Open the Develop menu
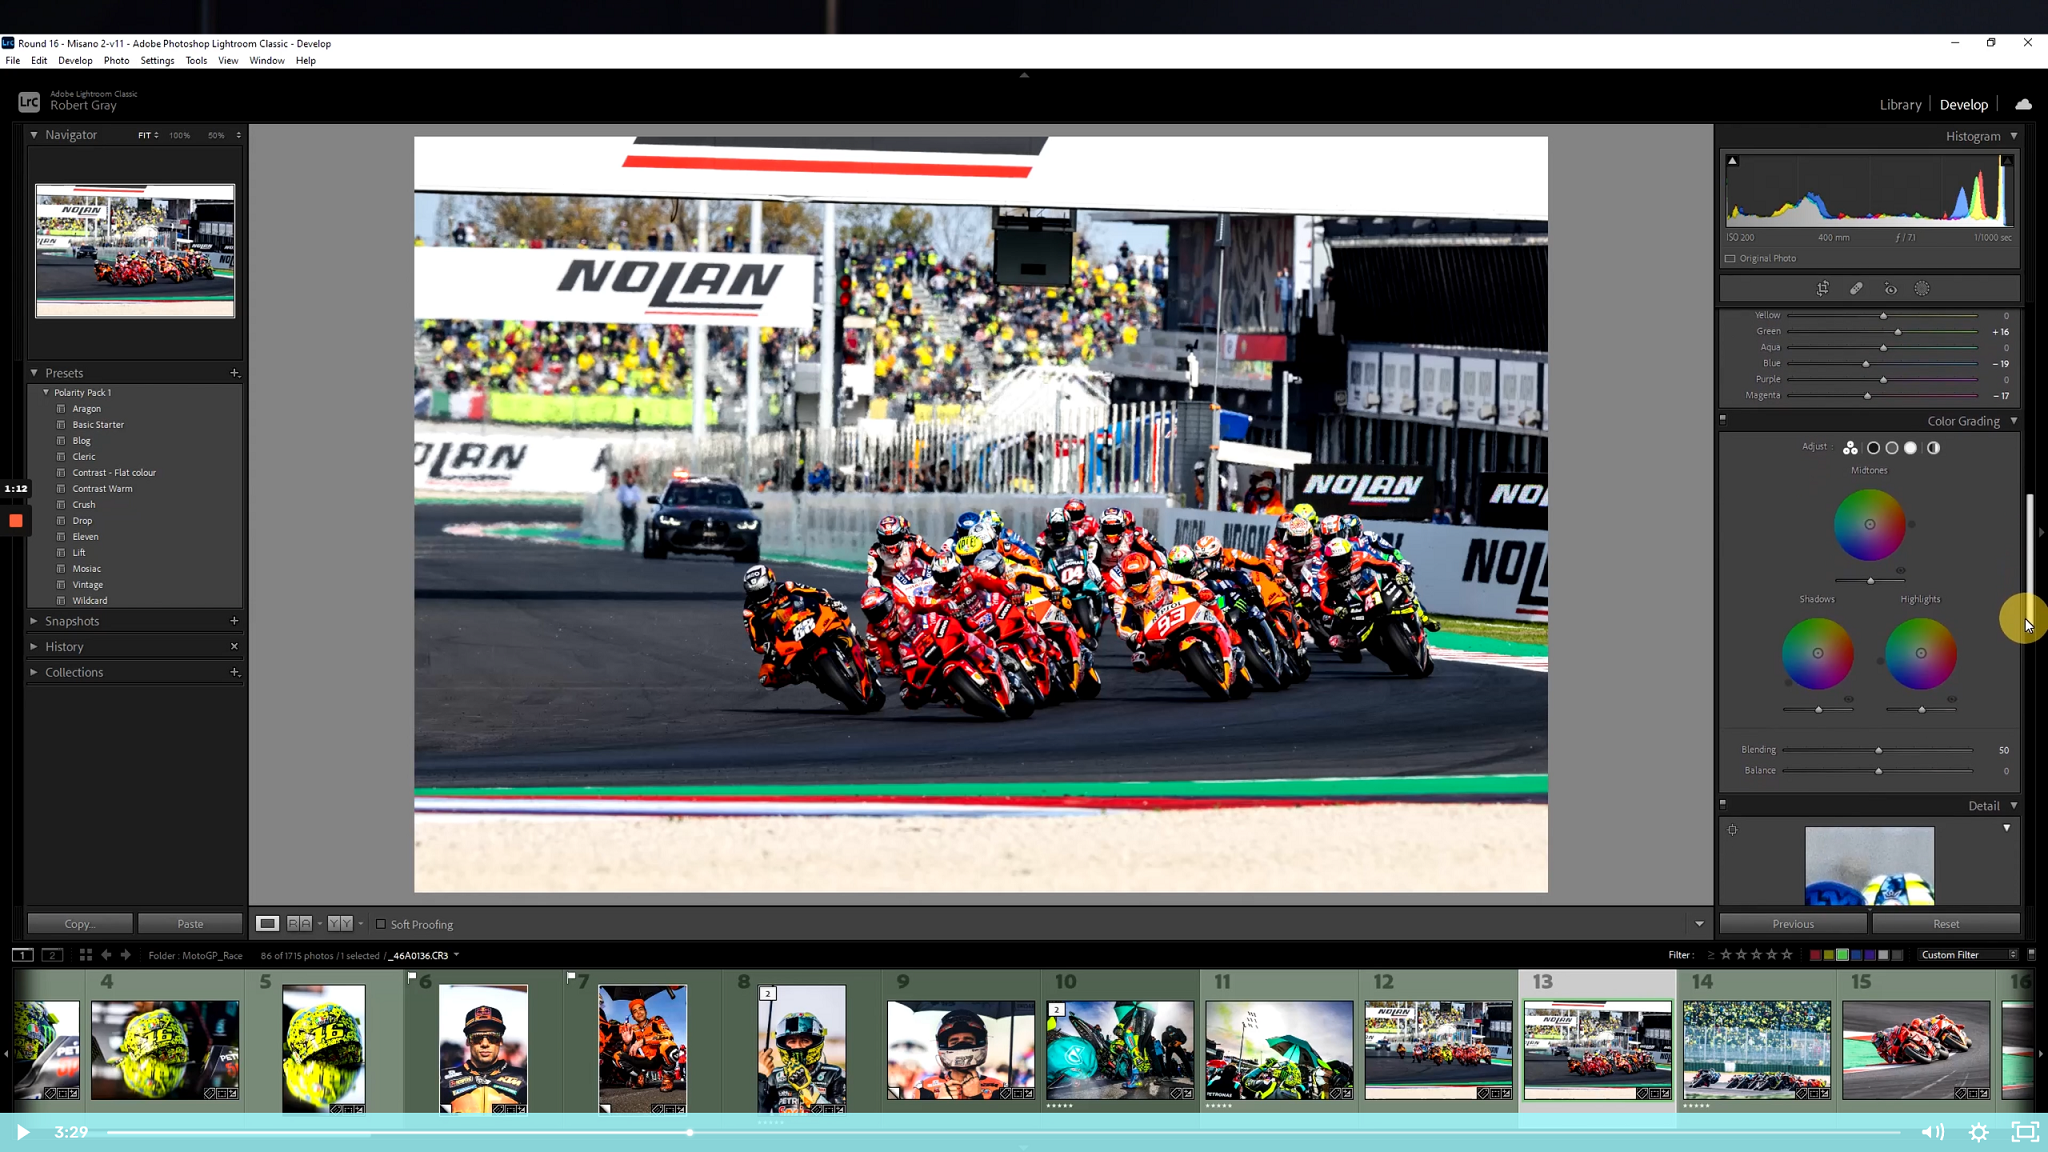This screenshot has height=1152, width=2048. click(75, 61)
